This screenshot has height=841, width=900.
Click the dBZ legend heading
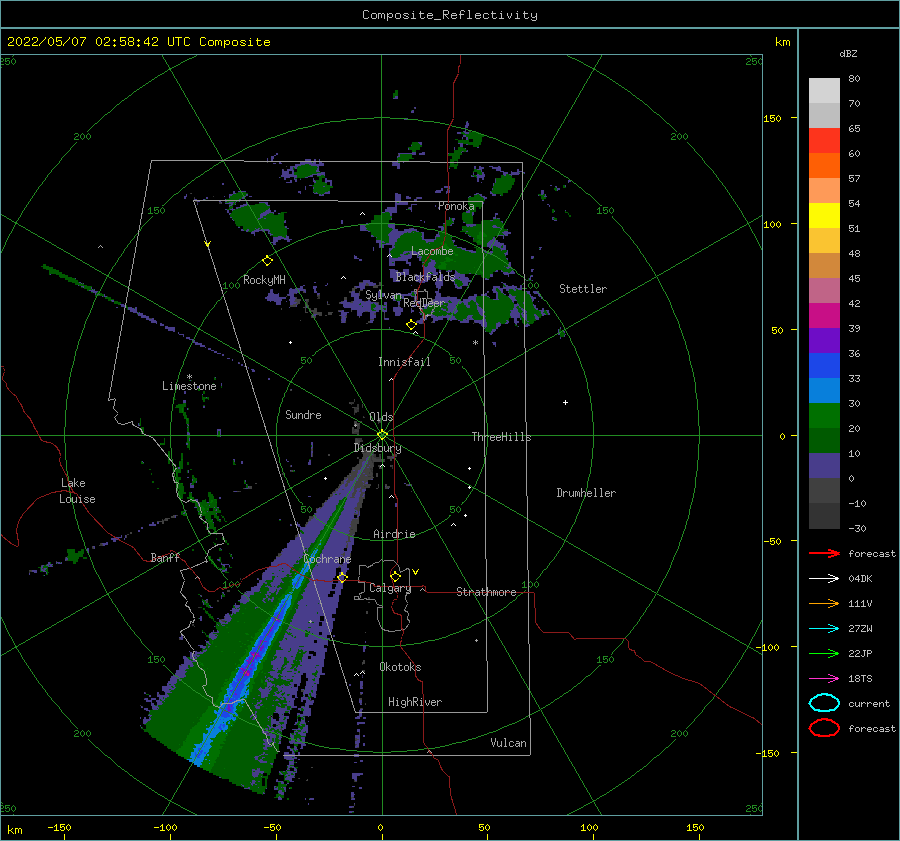point(848,53)
